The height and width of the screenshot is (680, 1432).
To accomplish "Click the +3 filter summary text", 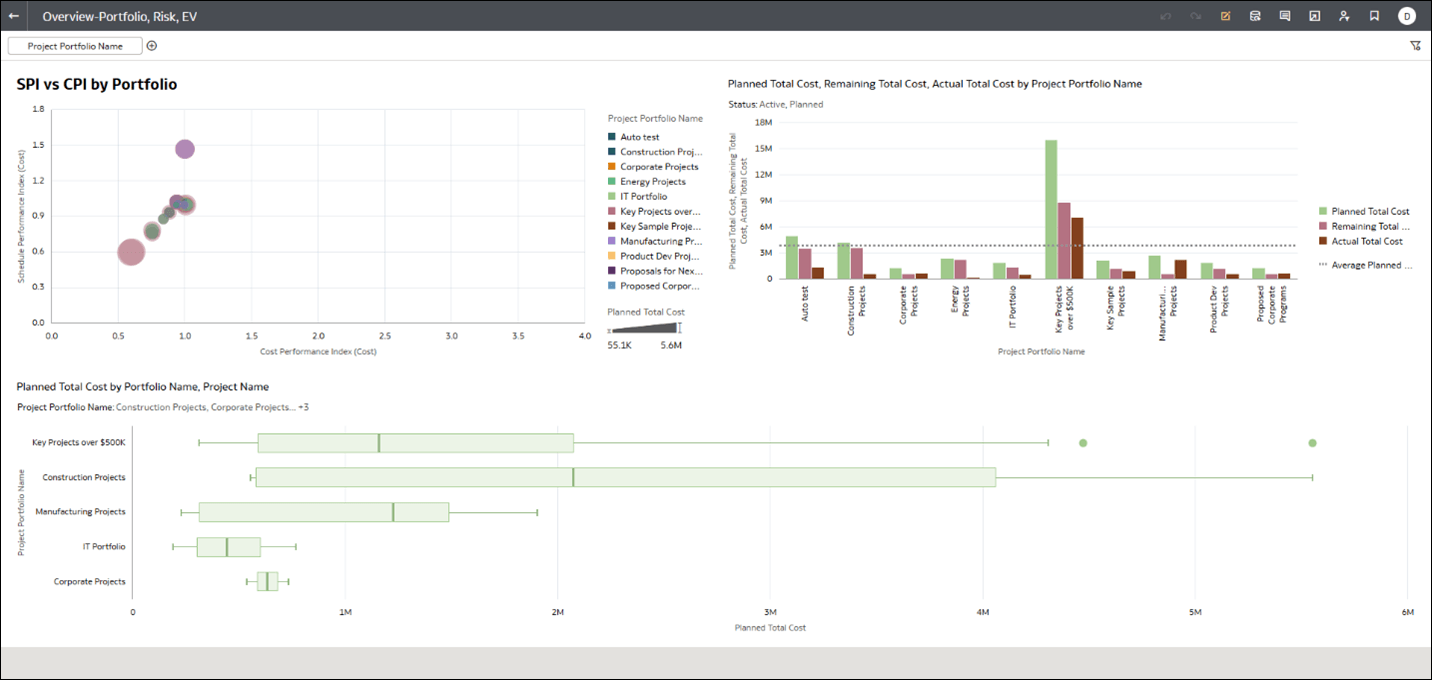I will point(304,408).
